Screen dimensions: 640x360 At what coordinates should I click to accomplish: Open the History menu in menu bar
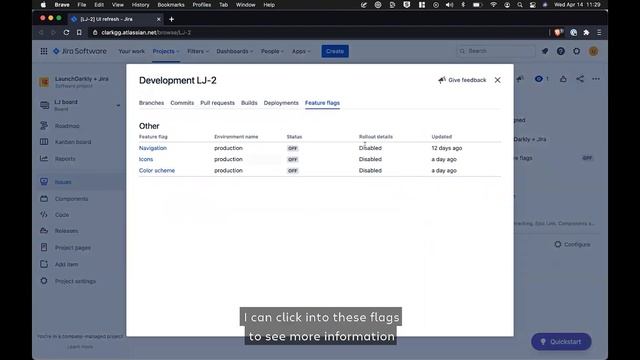click(140, 5)
